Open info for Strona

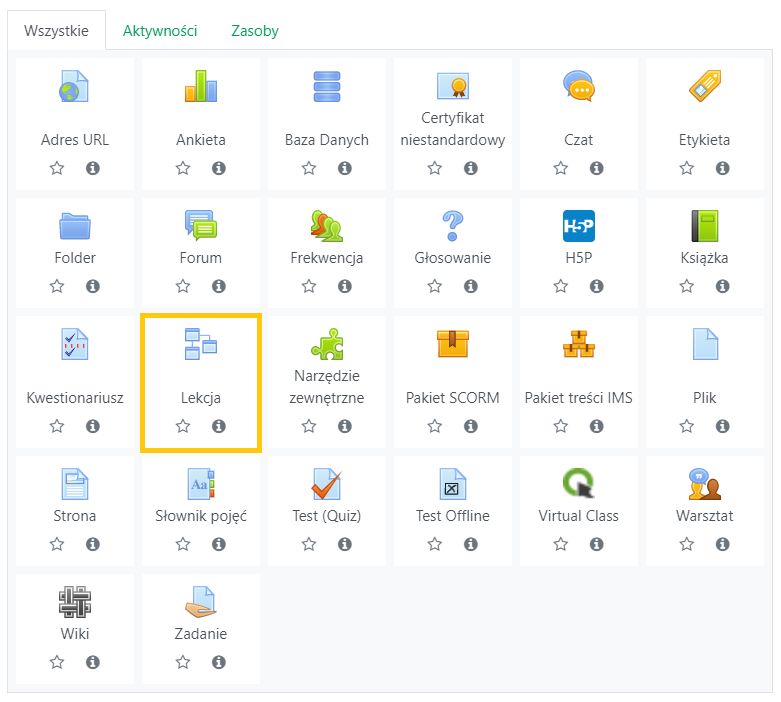pos(93,544)
